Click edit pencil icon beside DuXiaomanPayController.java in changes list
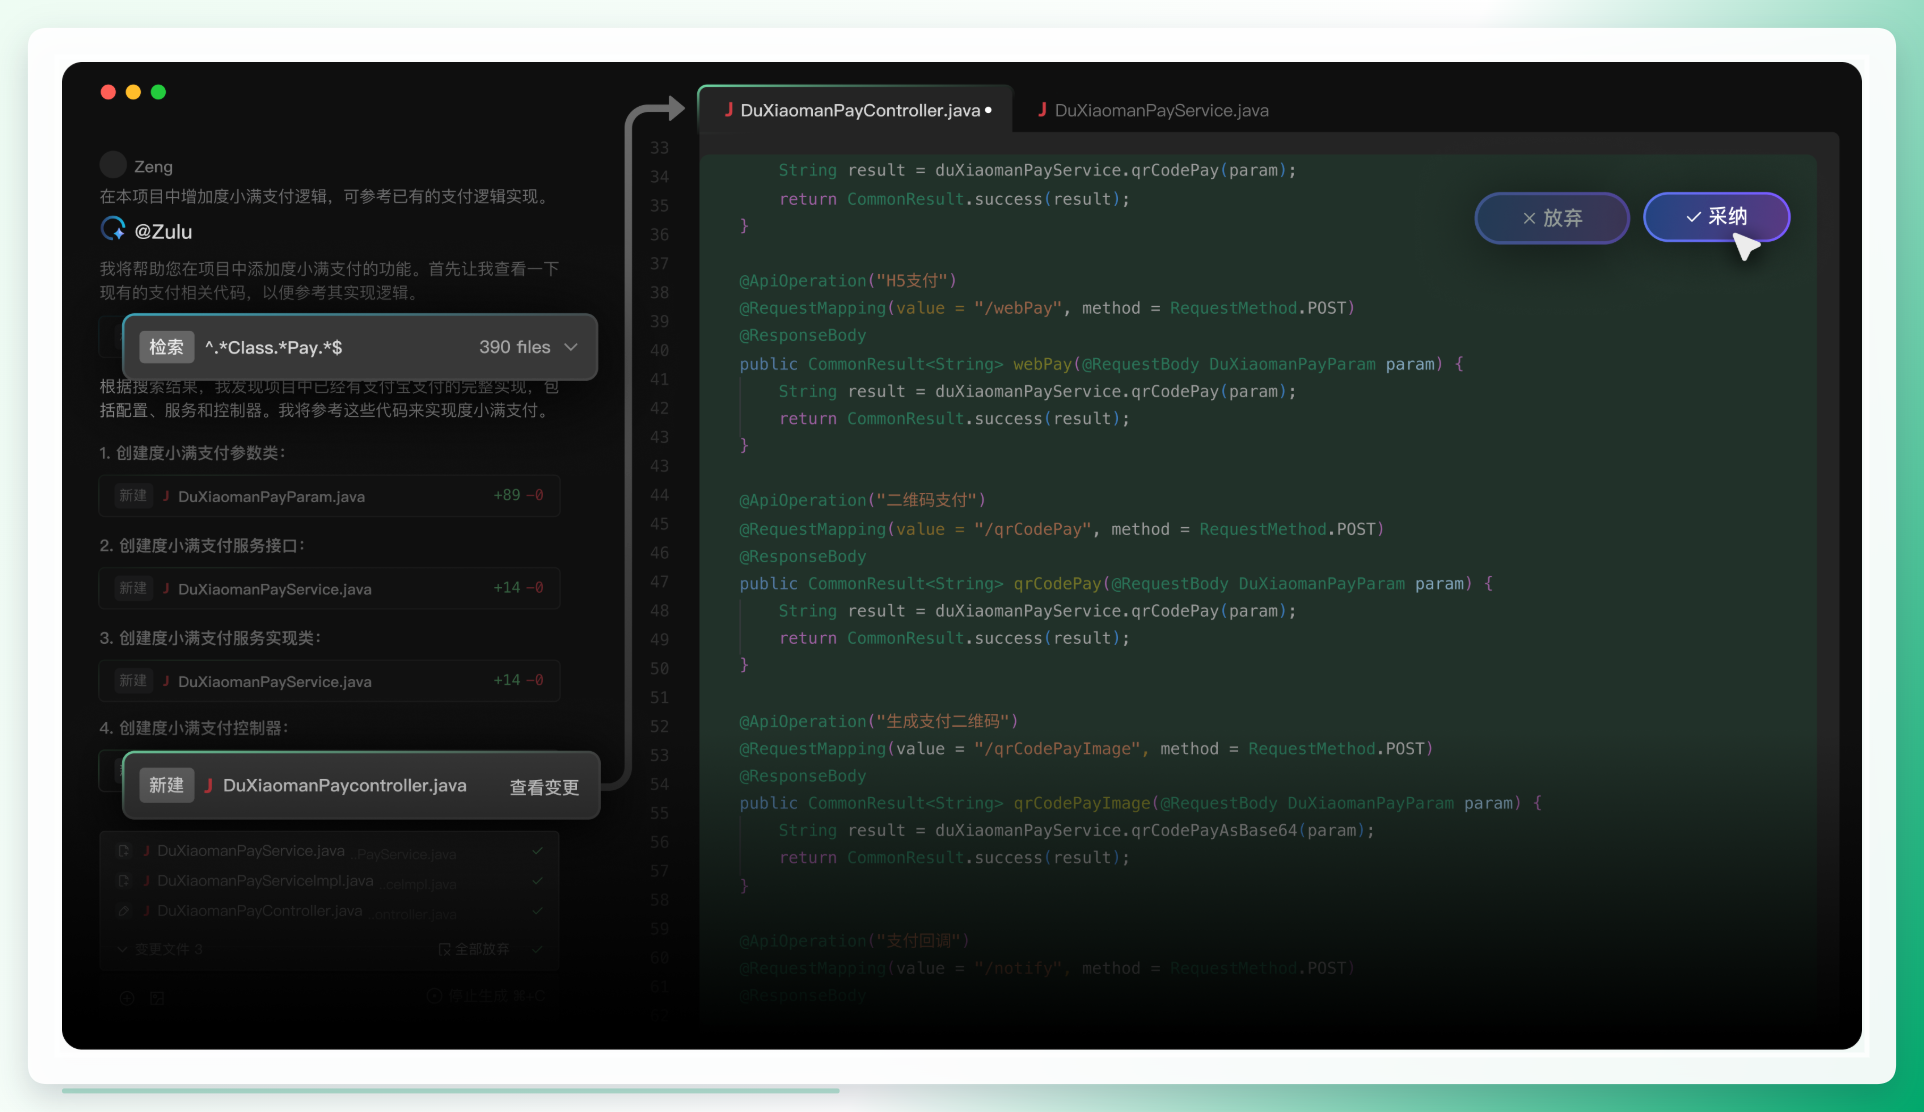 tap(124, 911)
